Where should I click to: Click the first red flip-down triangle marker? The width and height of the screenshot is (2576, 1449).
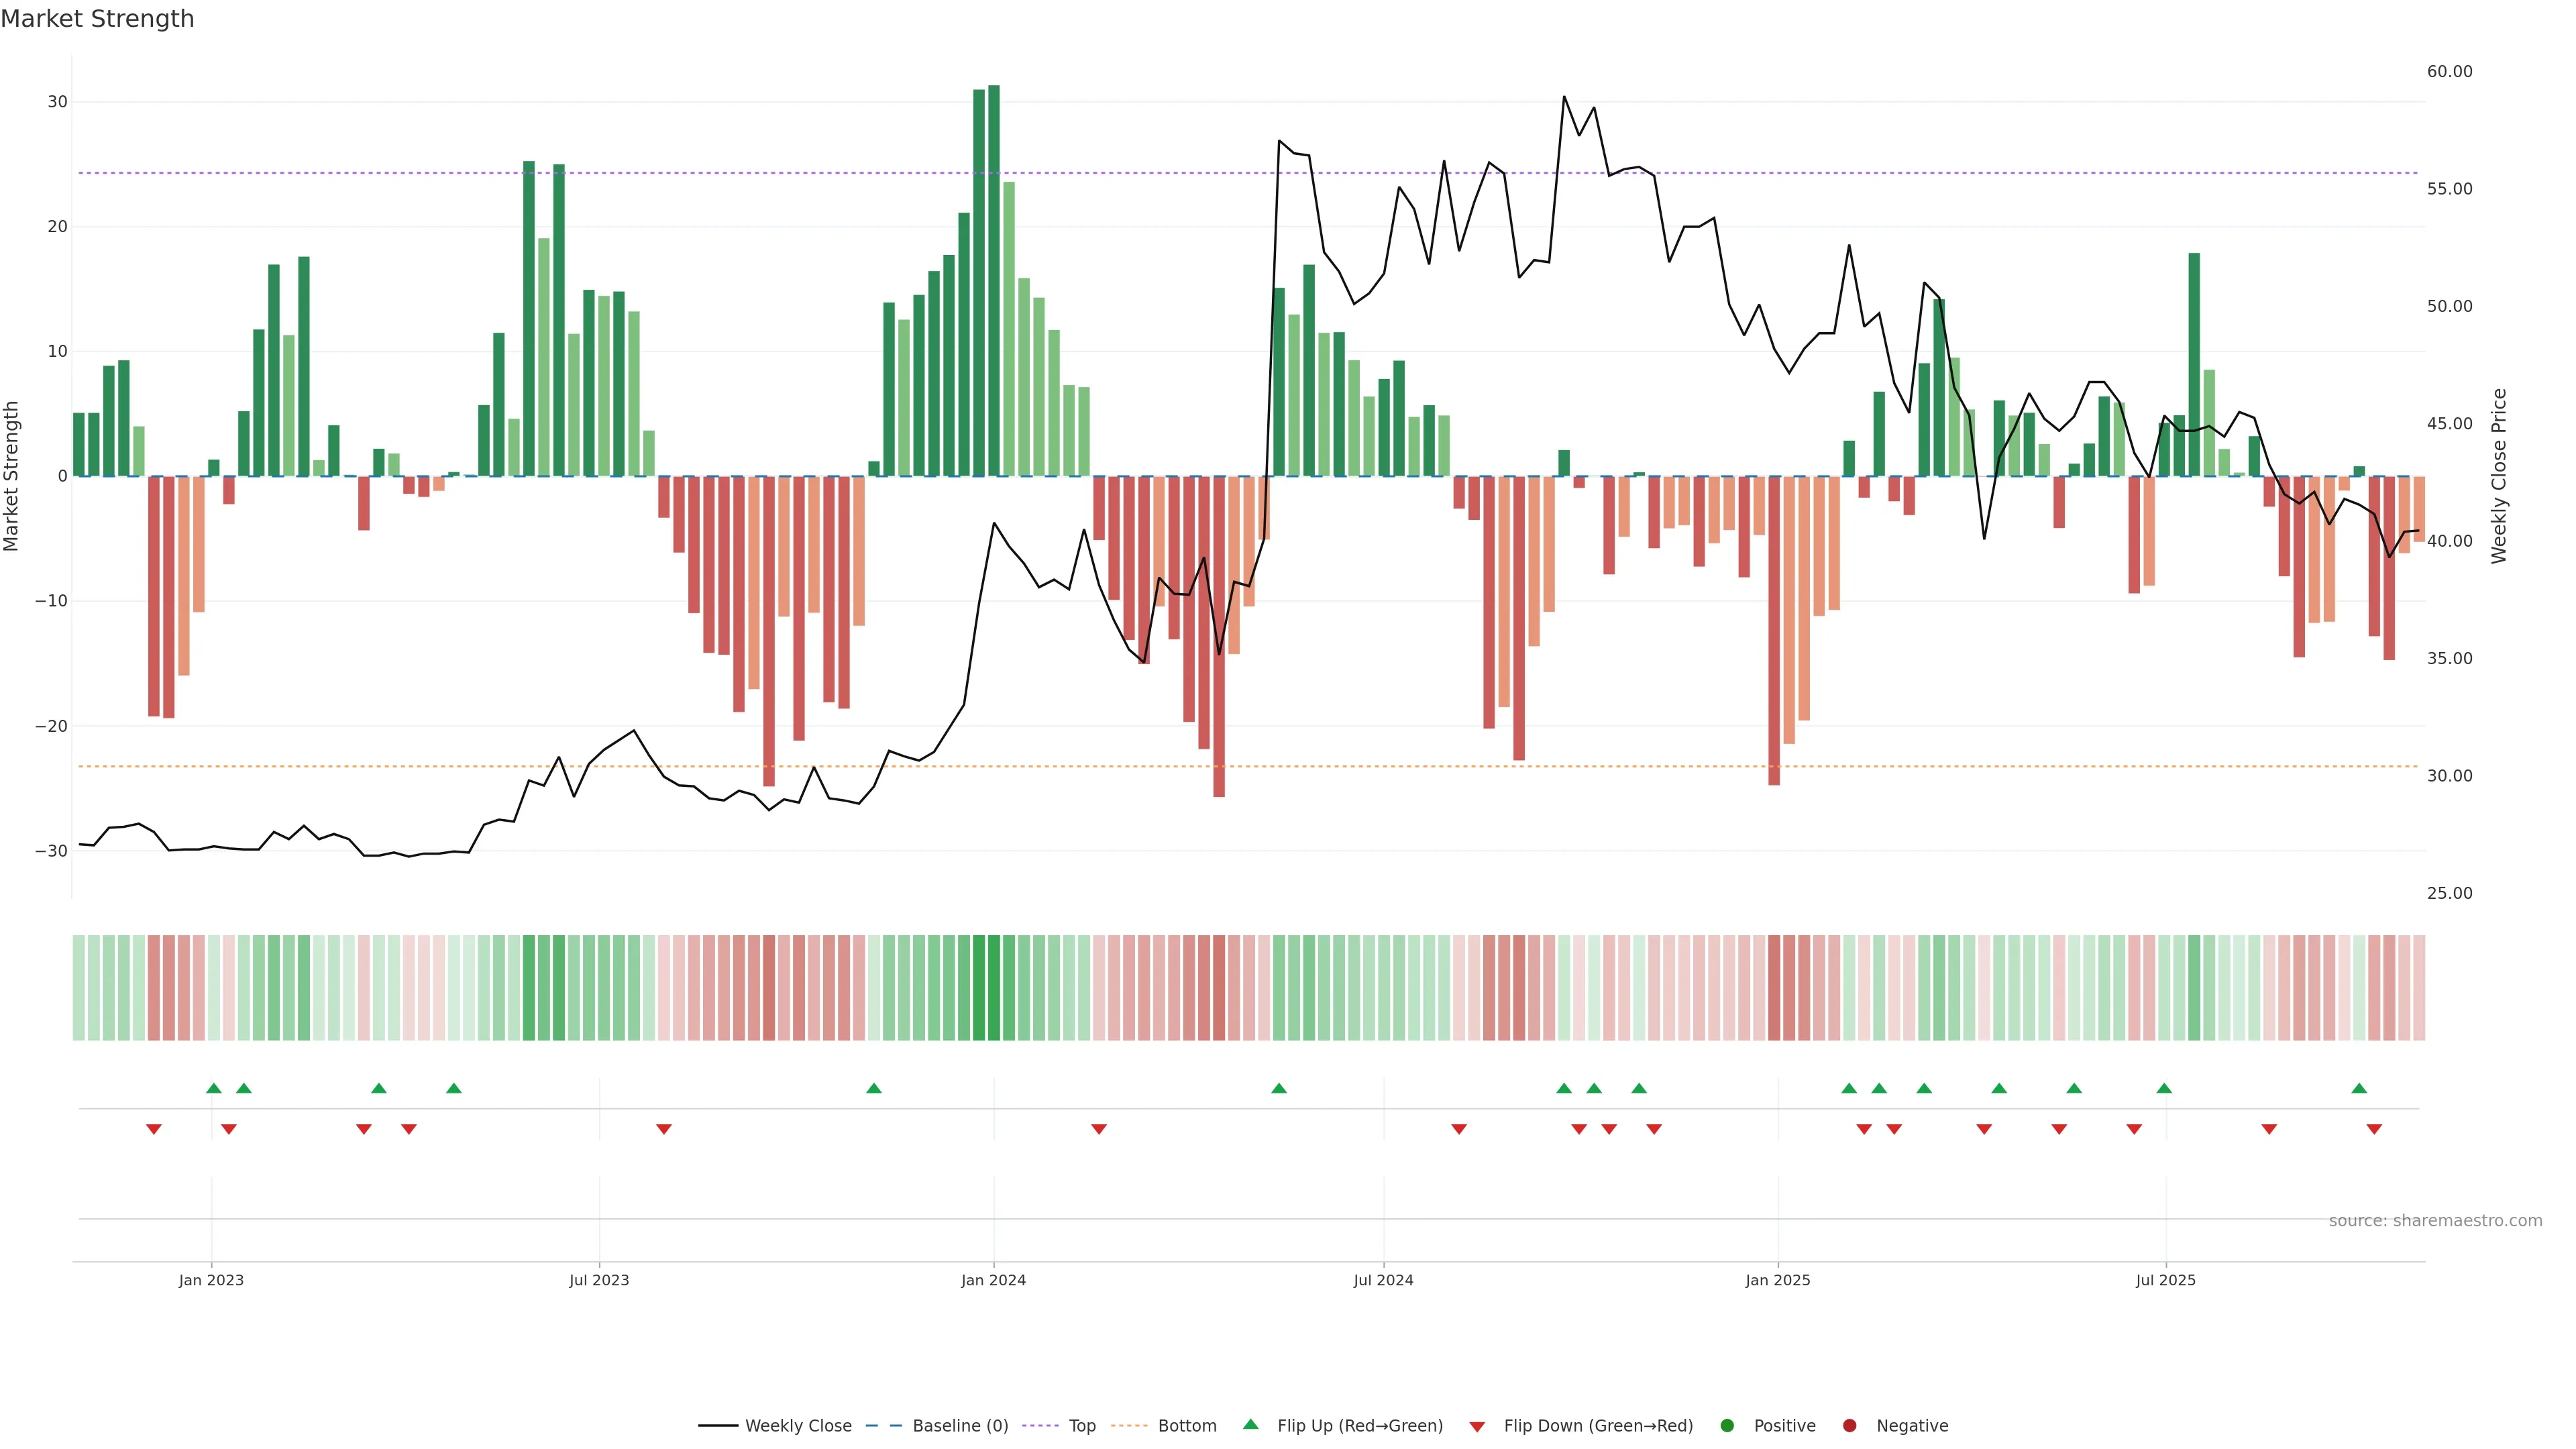(154, 1129)
